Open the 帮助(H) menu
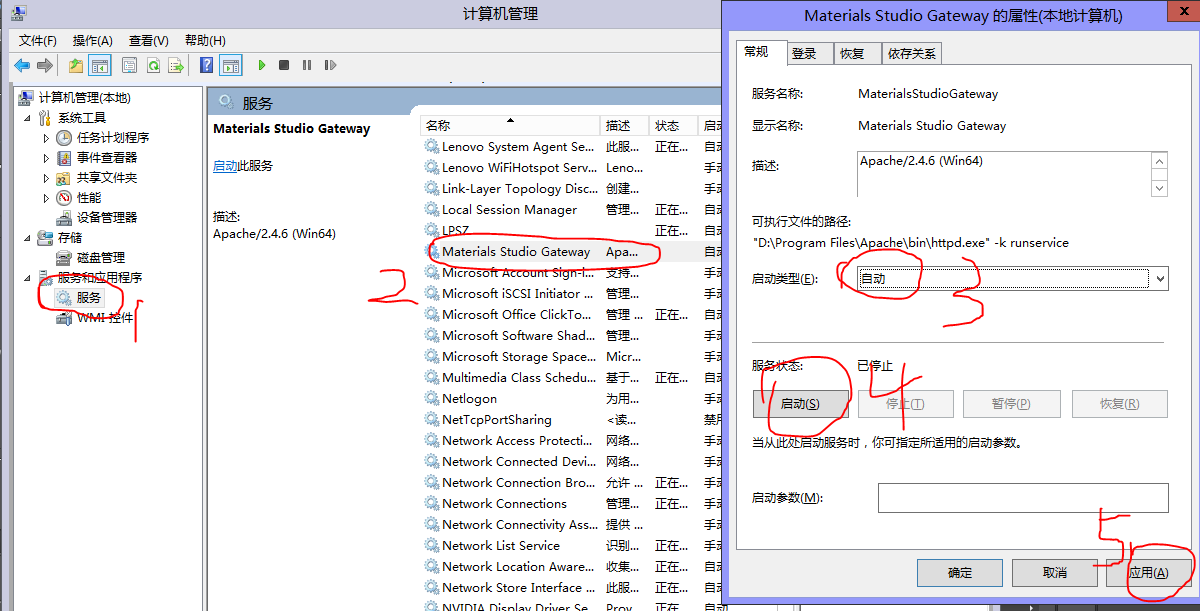 [x=206, y=40]
